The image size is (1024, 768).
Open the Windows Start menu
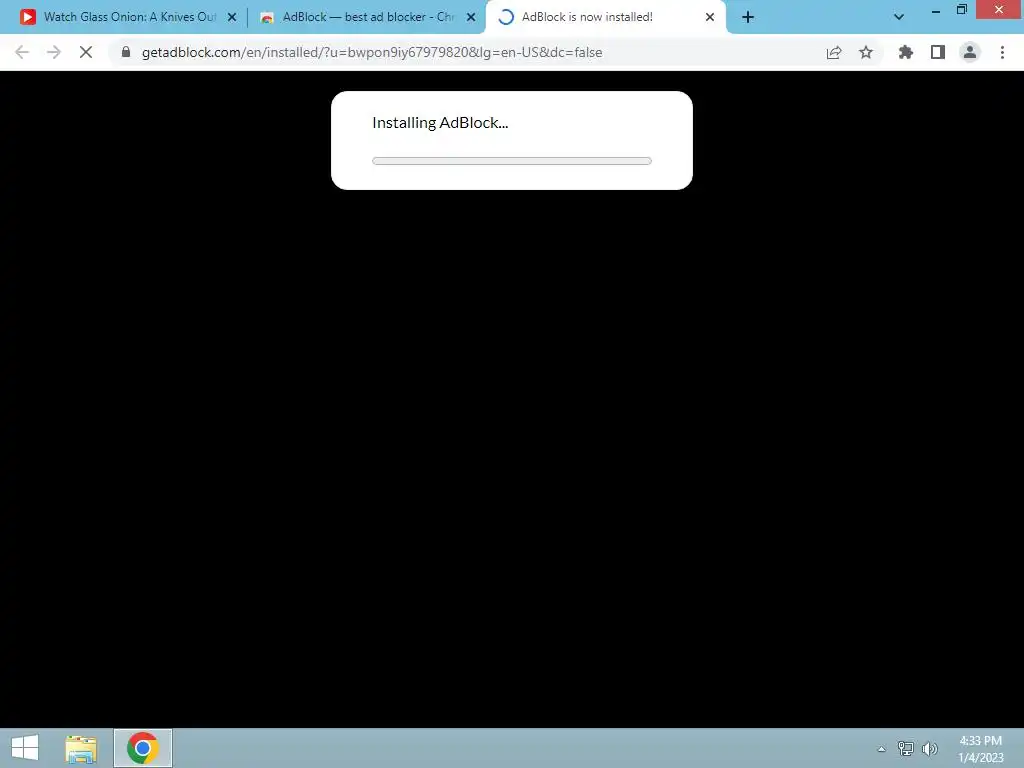point(25,748)
